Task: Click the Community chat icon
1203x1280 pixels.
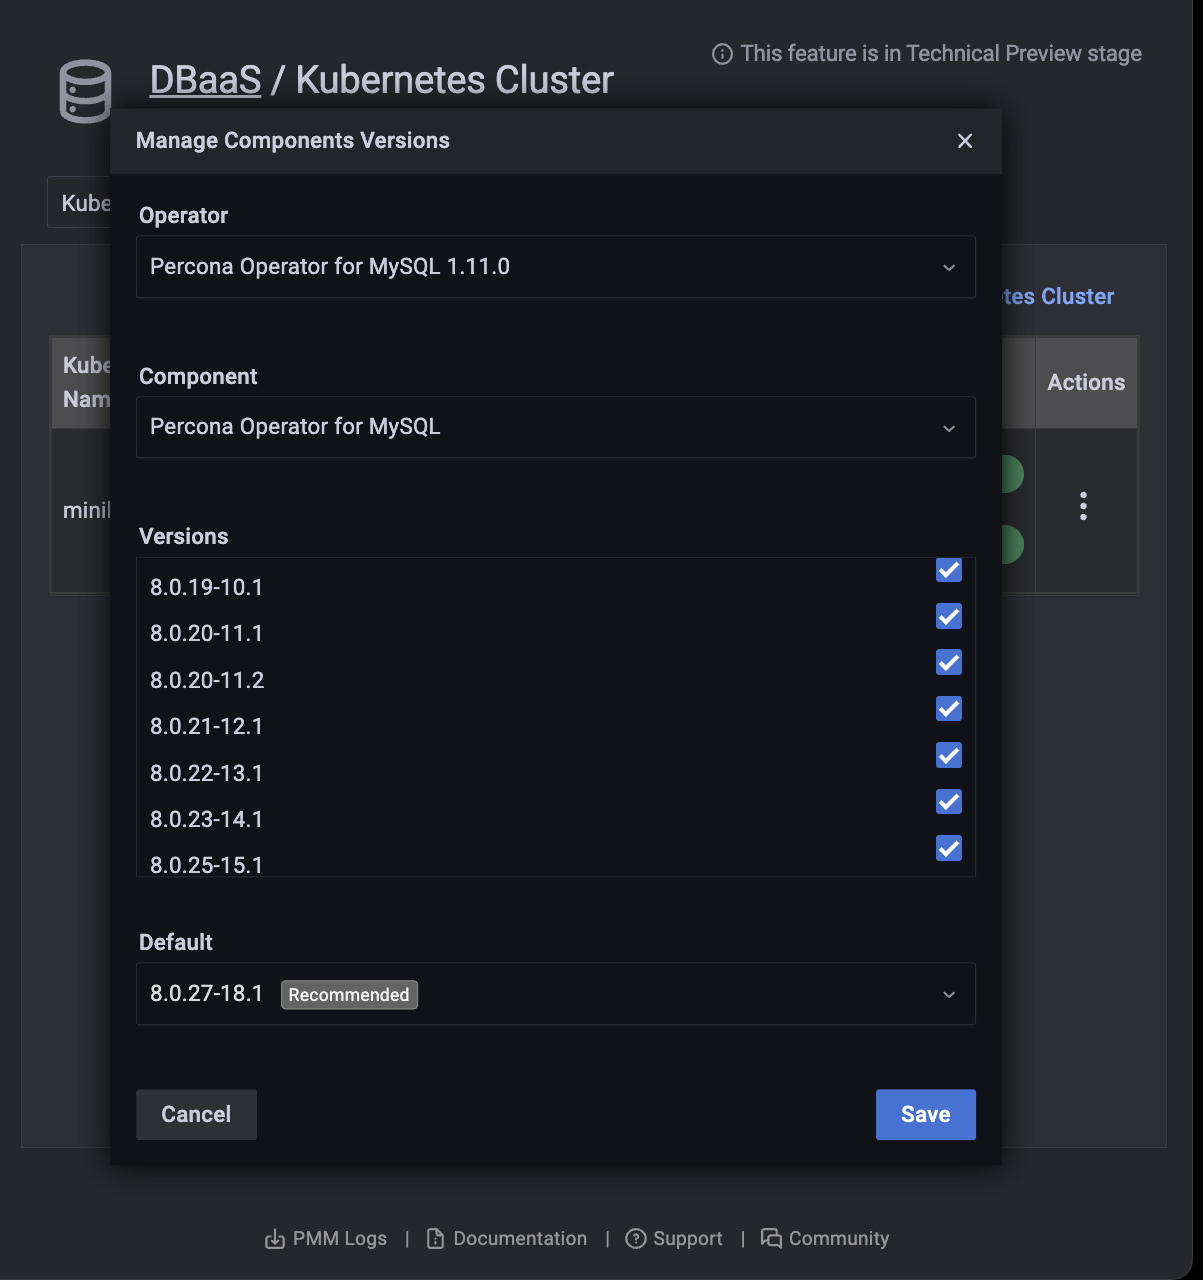Action: point(771,1239)
